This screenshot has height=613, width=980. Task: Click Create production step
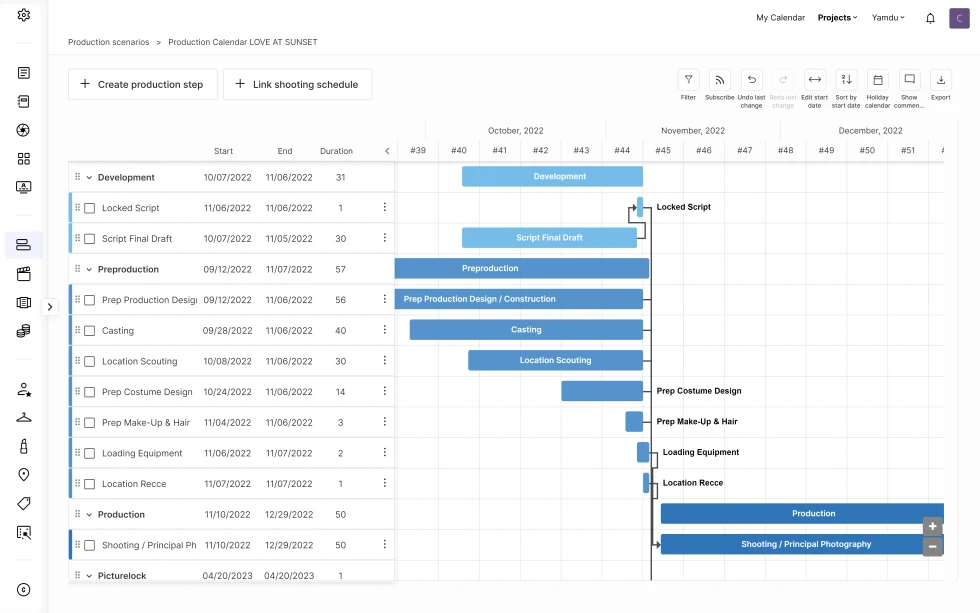point(142,84)
